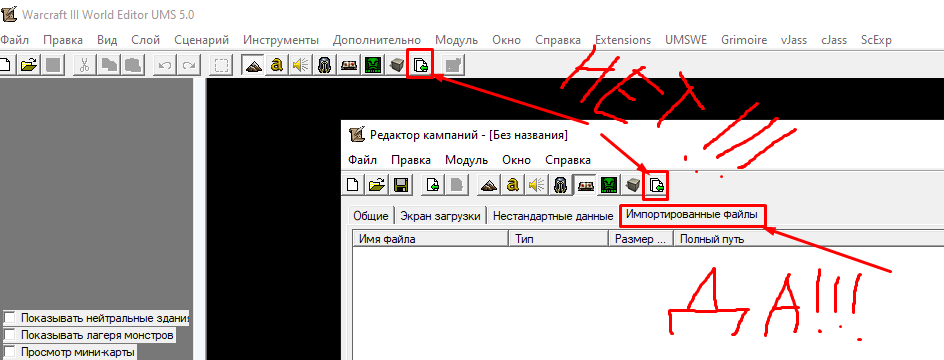Open Grimoire menu
Image resolution: width=944 pixels, height=360 pixels.
[744, 40]
